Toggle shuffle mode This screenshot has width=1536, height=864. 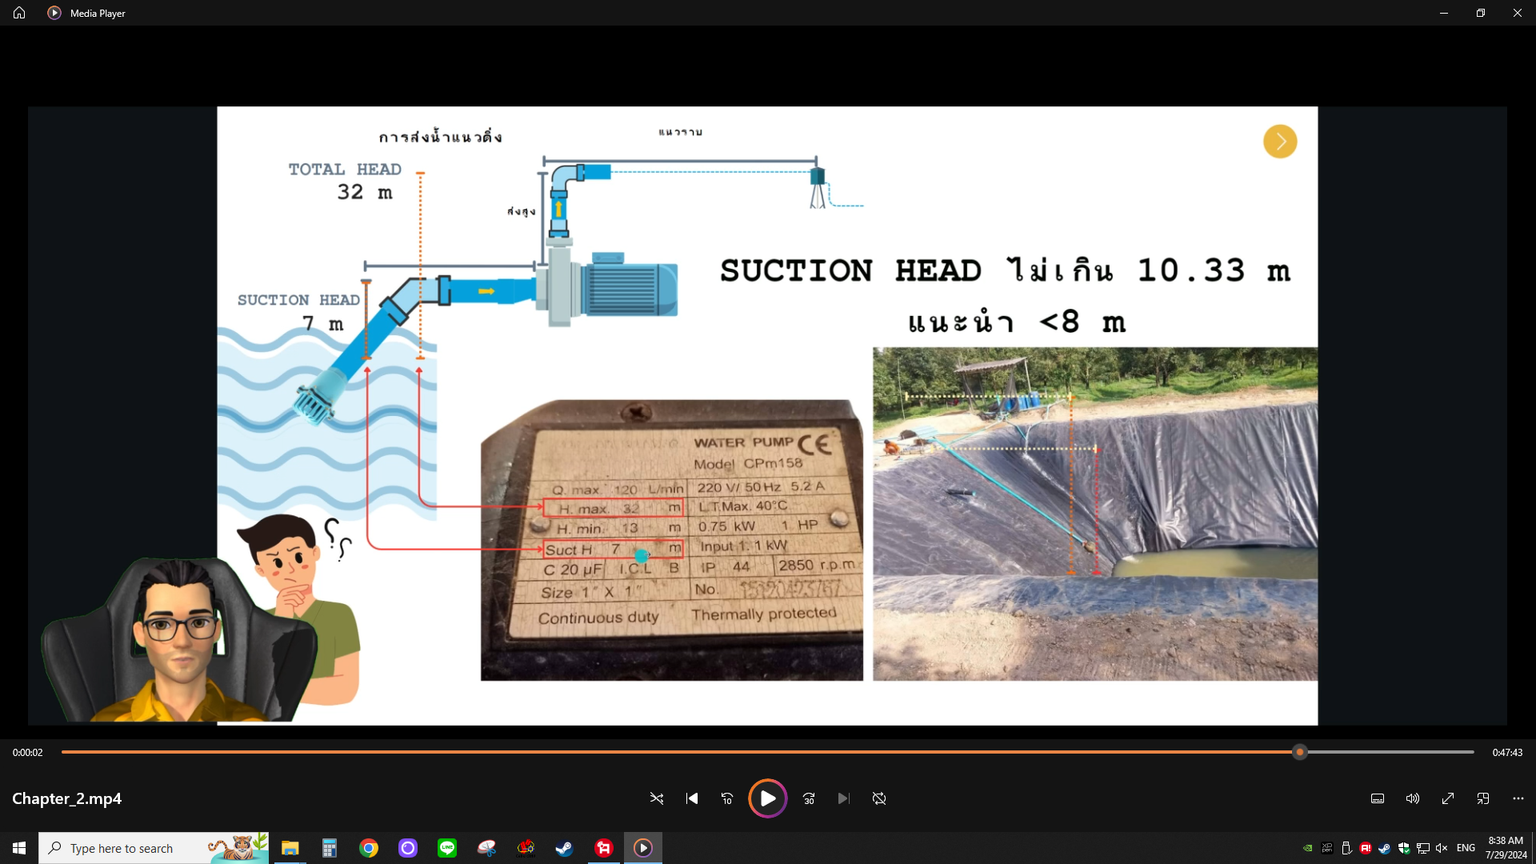click(x=657, y=798)
